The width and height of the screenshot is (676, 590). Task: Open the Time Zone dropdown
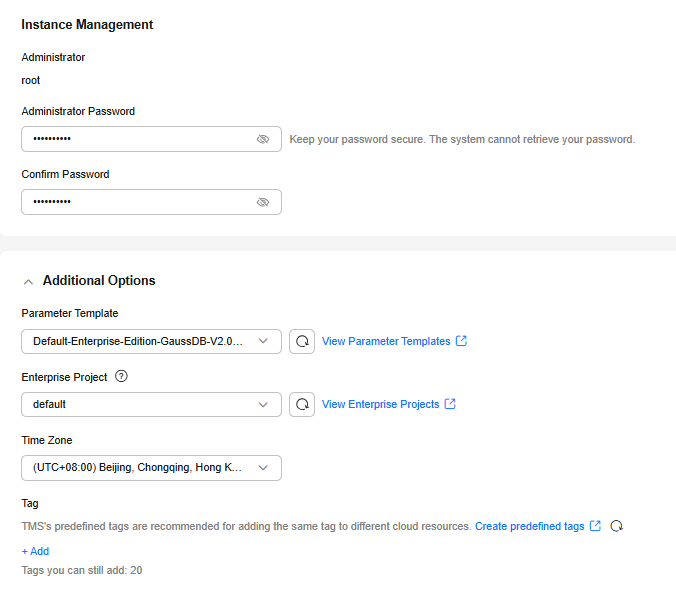[151, 468]
